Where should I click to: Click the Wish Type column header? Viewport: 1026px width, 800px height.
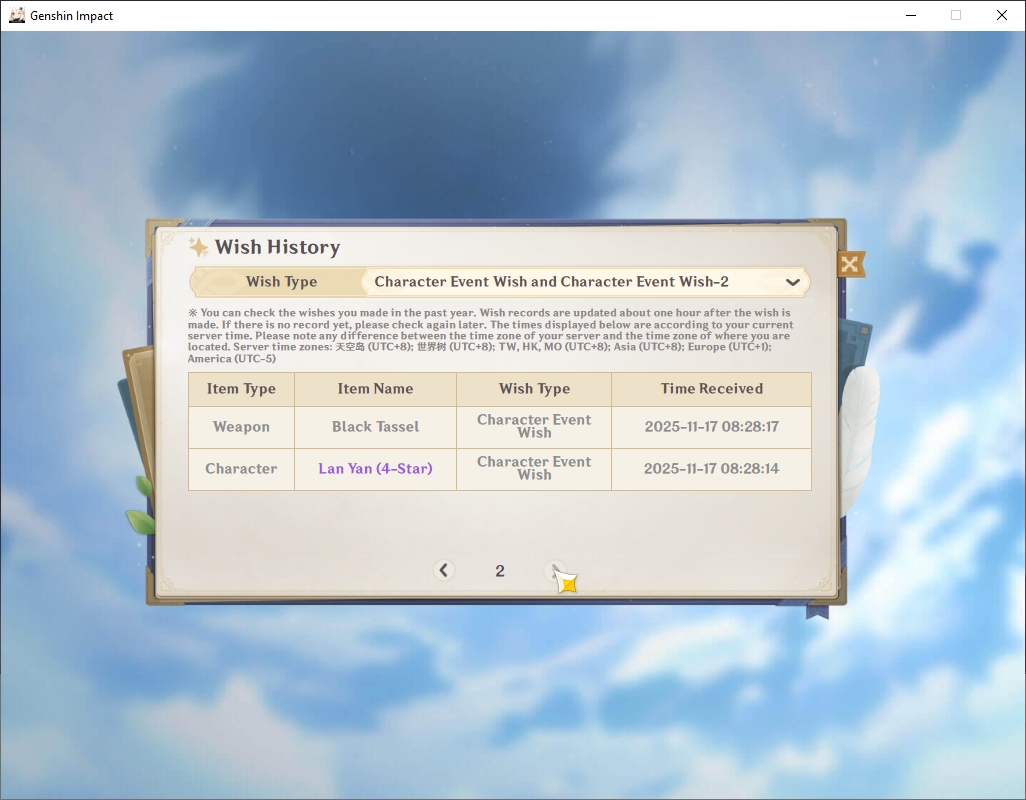[534, 389]
